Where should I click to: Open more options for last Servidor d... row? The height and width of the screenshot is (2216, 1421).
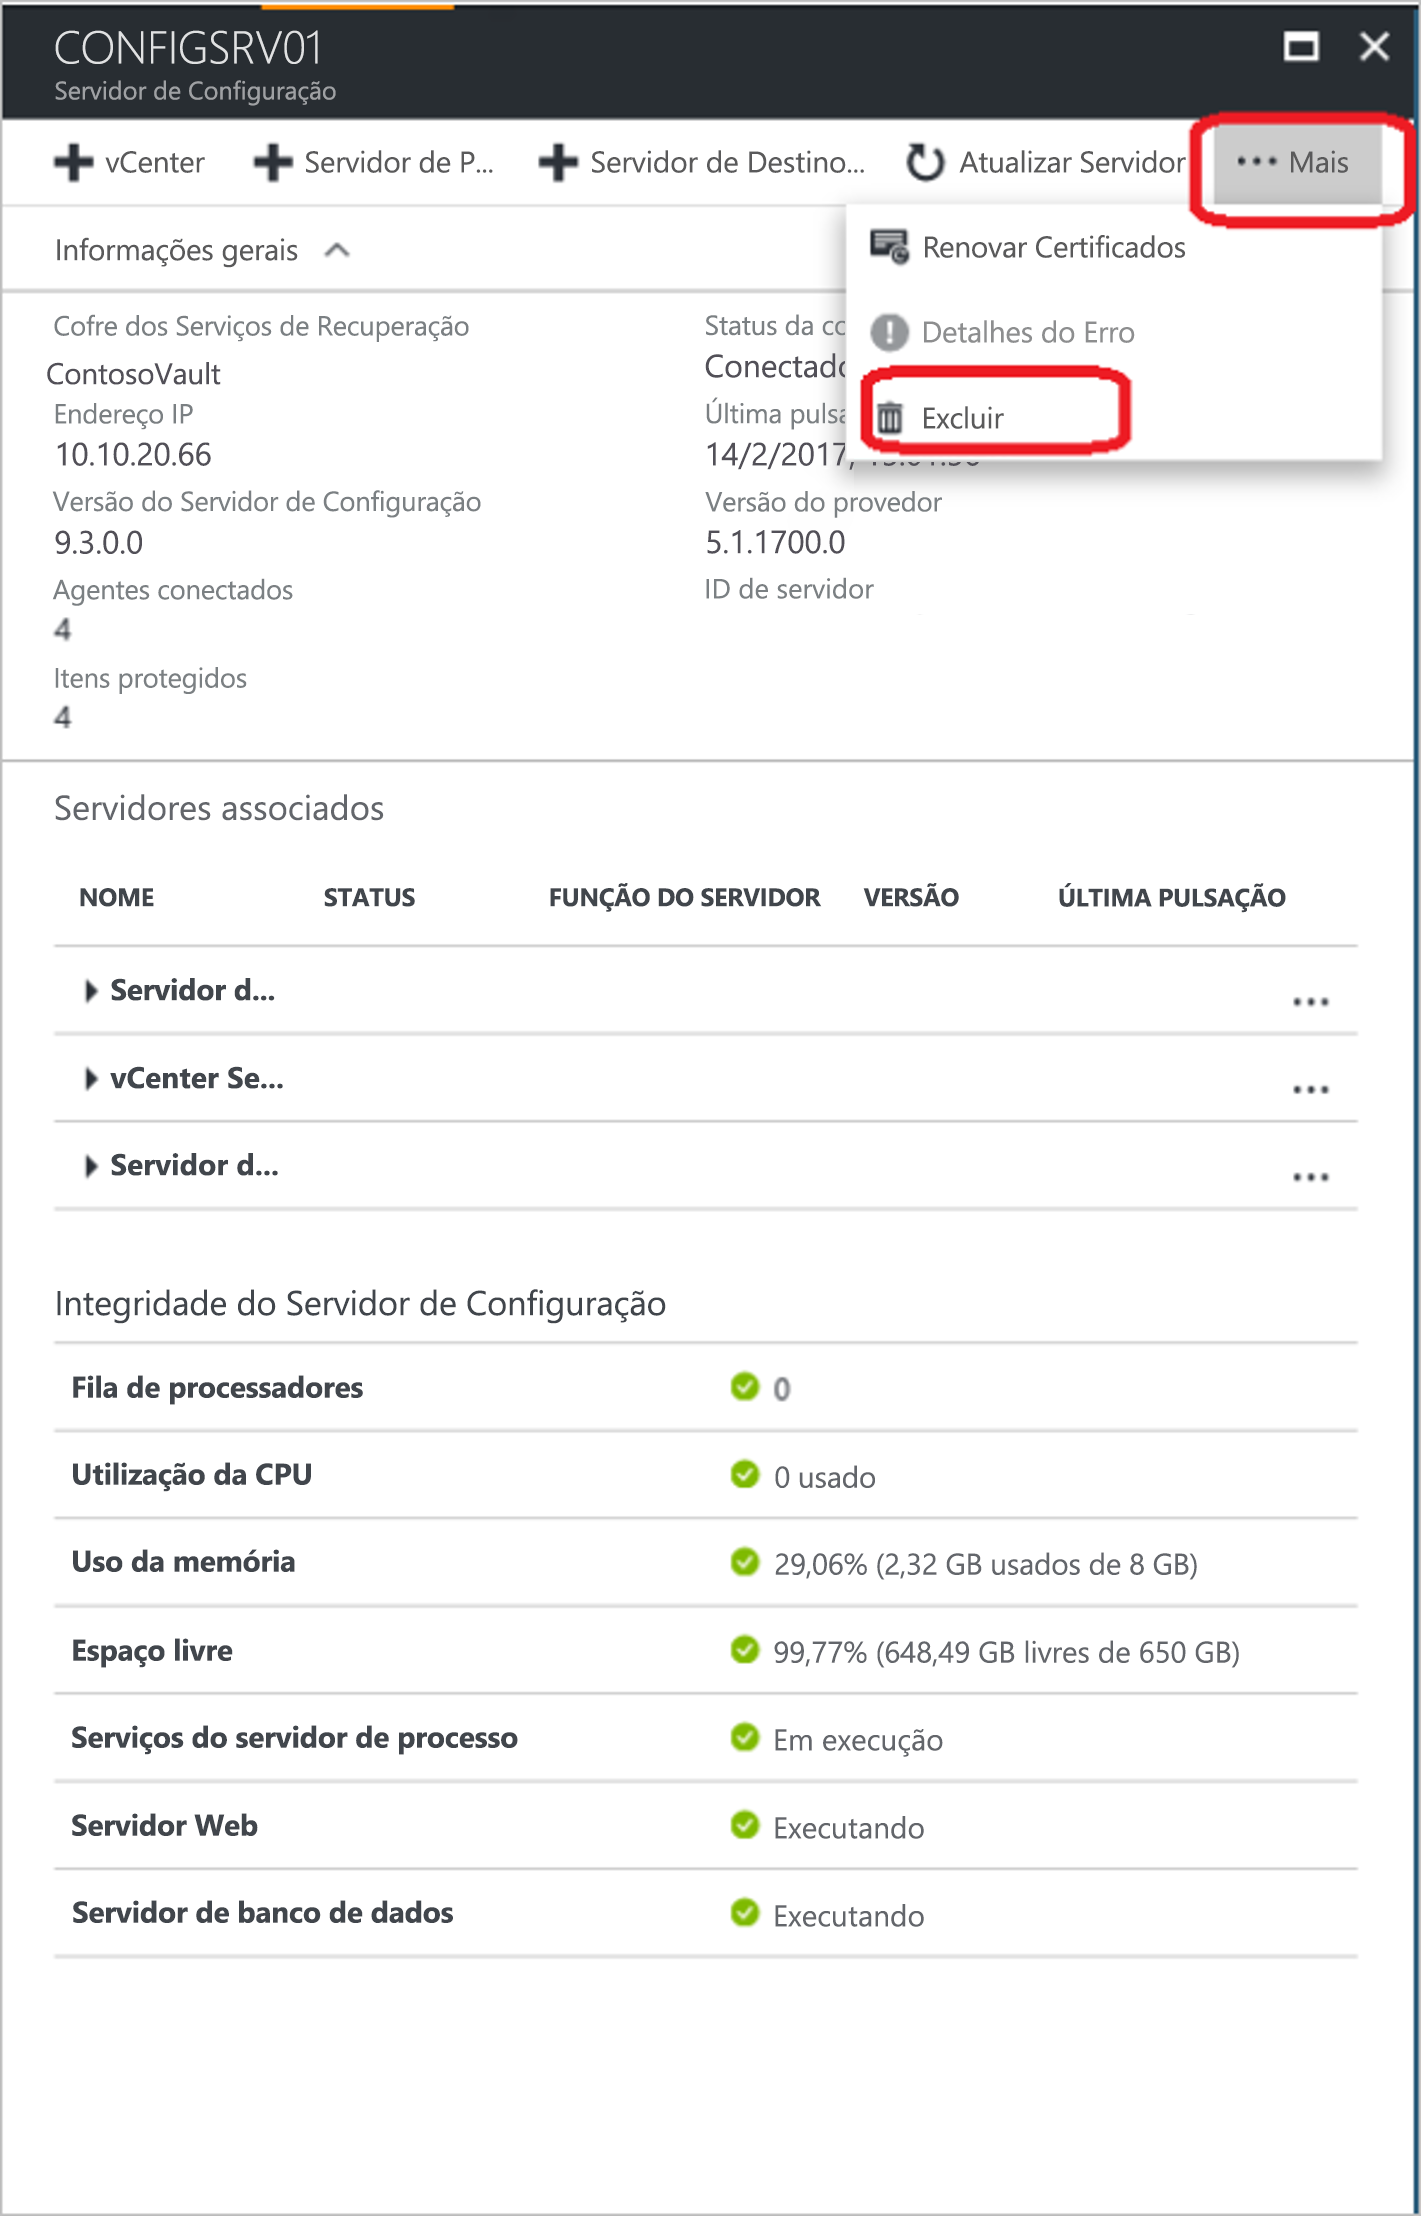pyautogui.click(x=1310, y=1177)
